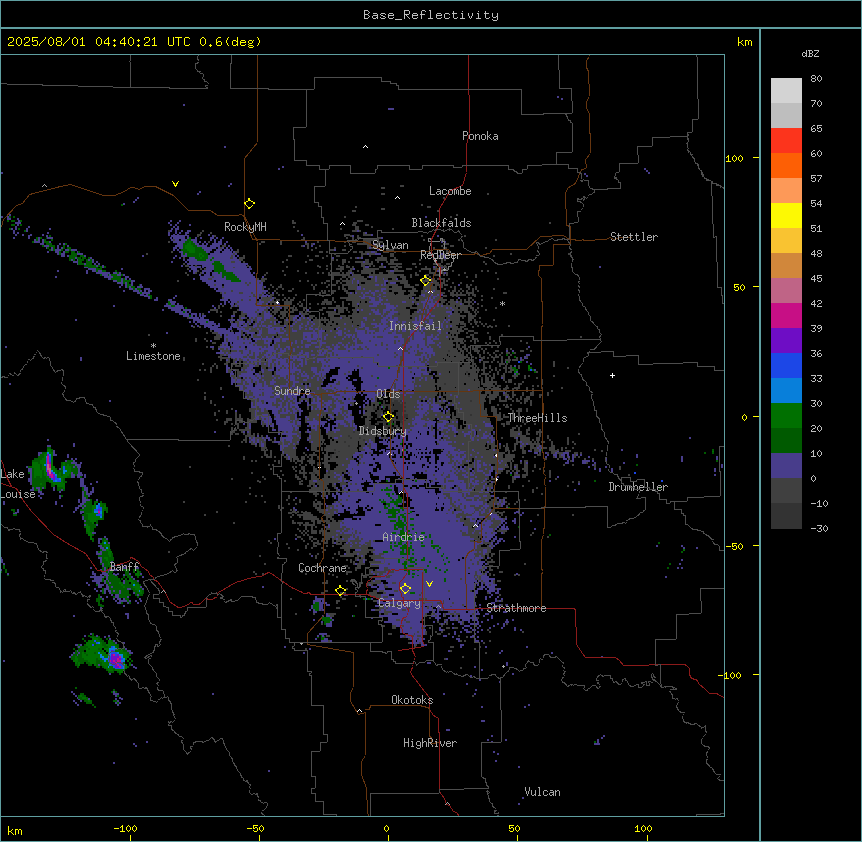Click the Sundre town label

point(292,391)
